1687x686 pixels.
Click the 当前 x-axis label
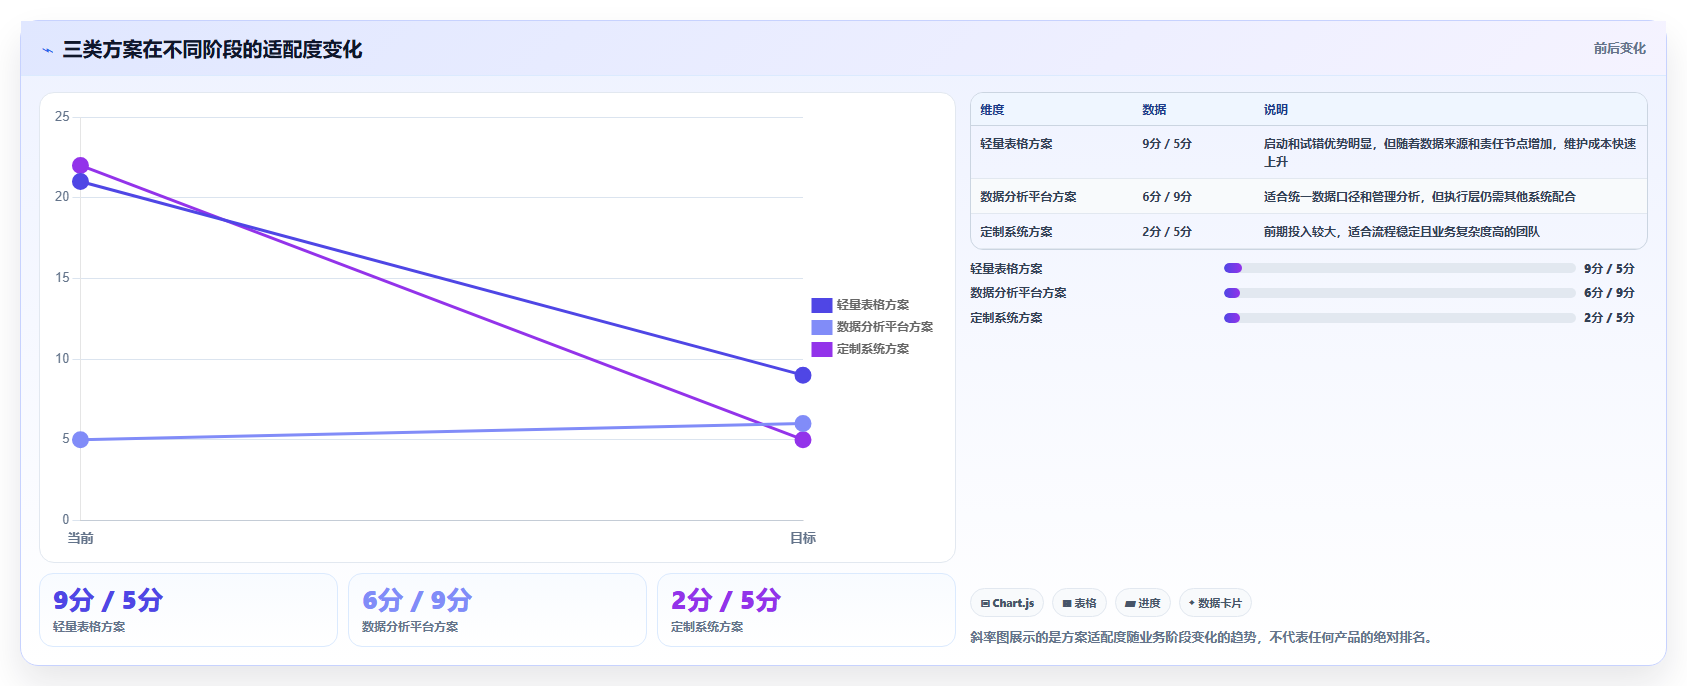click(80, 538)
